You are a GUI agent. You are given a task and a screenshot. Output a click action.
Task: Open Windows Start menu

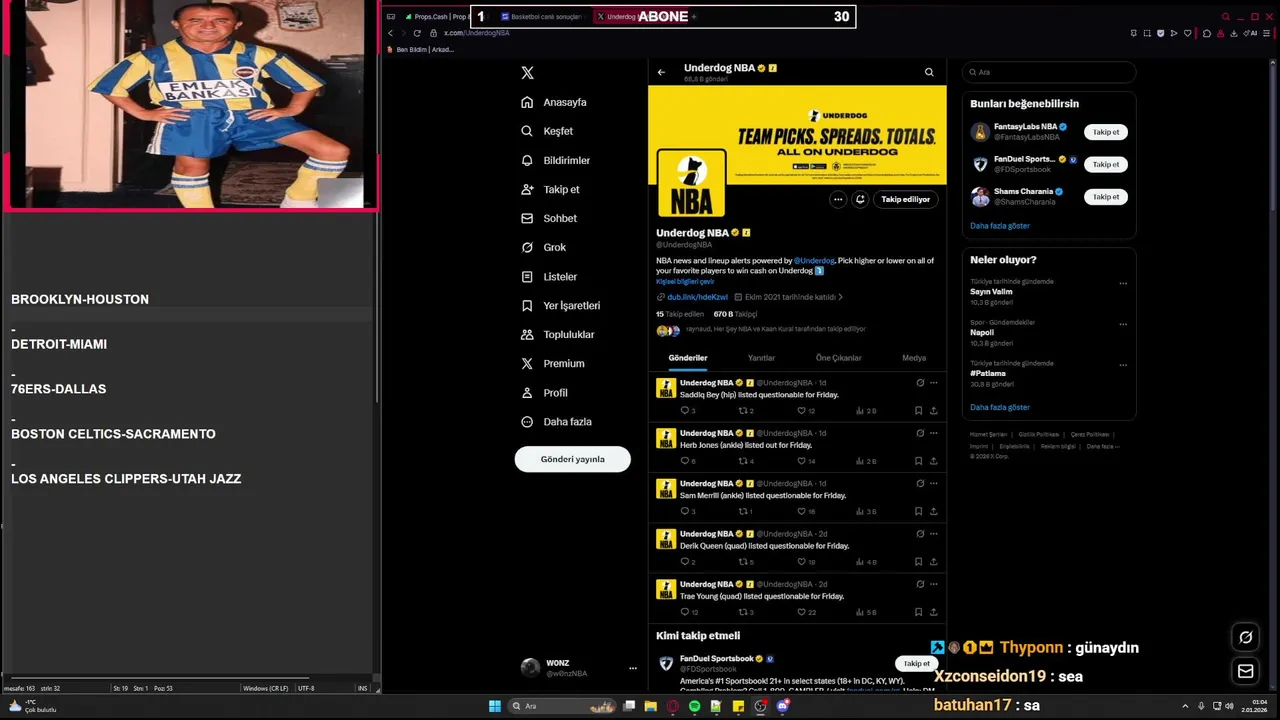point(494,706)
